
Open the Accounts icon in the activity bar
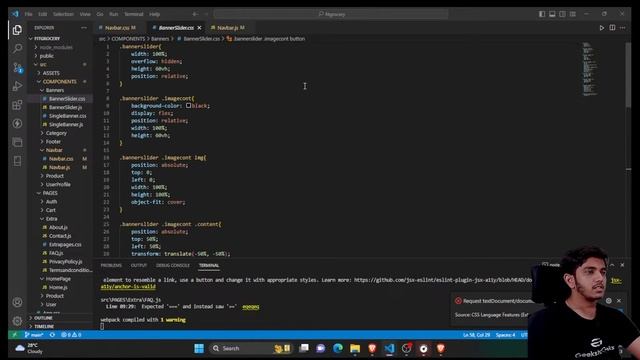pos(17,302)
